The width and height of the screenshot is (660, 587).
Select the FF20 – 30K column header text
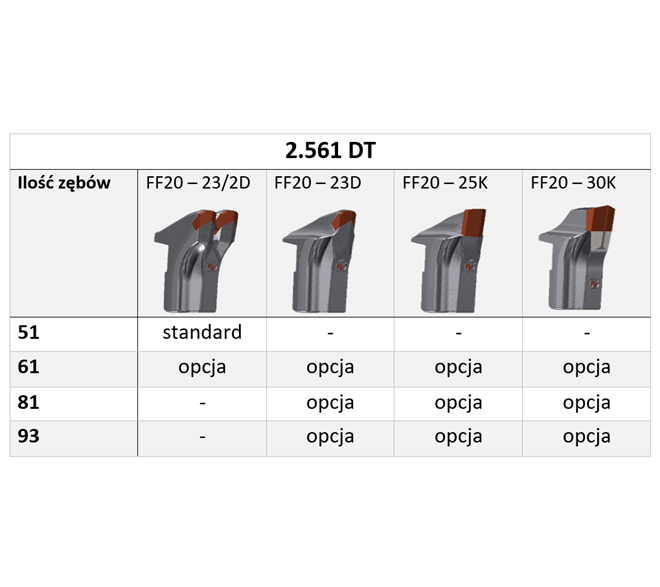point(574,183)
